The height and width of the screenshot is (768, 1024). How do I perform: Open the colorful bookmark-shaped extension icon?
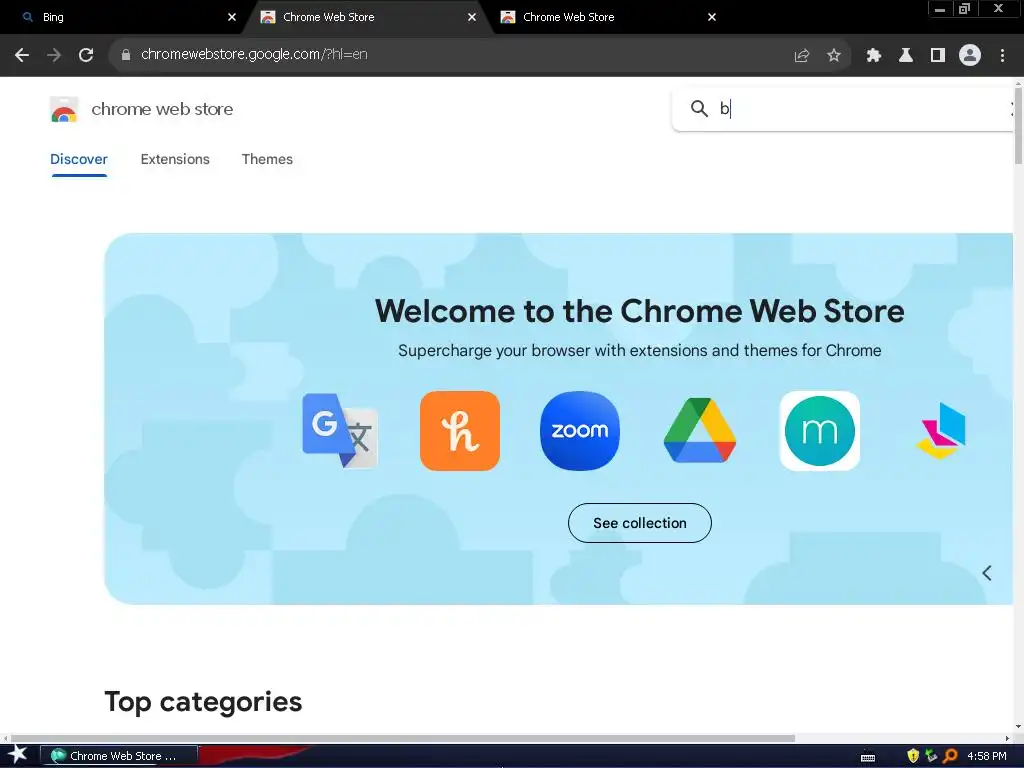[941, 430]
